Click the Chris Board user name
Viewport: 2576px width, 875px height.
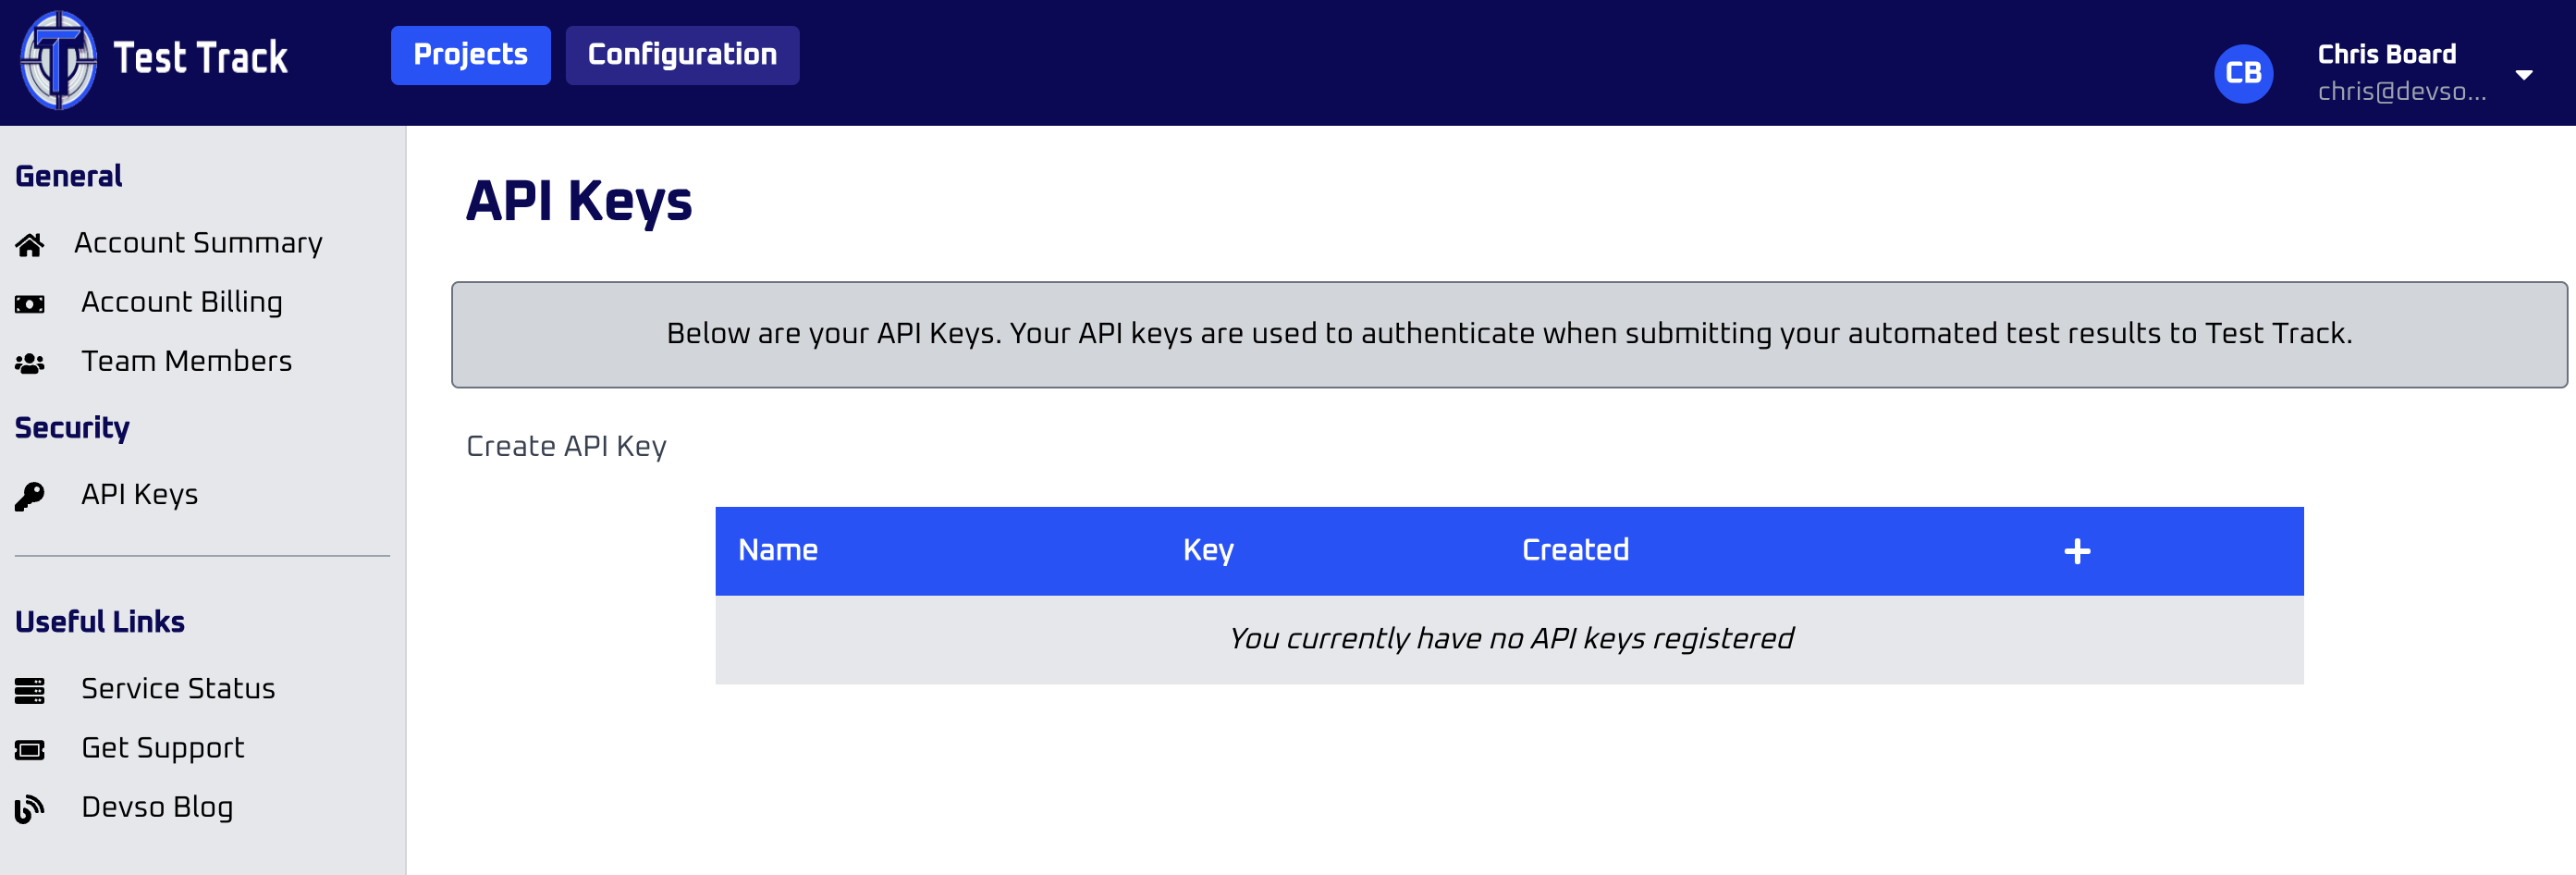pos(2386,54)
